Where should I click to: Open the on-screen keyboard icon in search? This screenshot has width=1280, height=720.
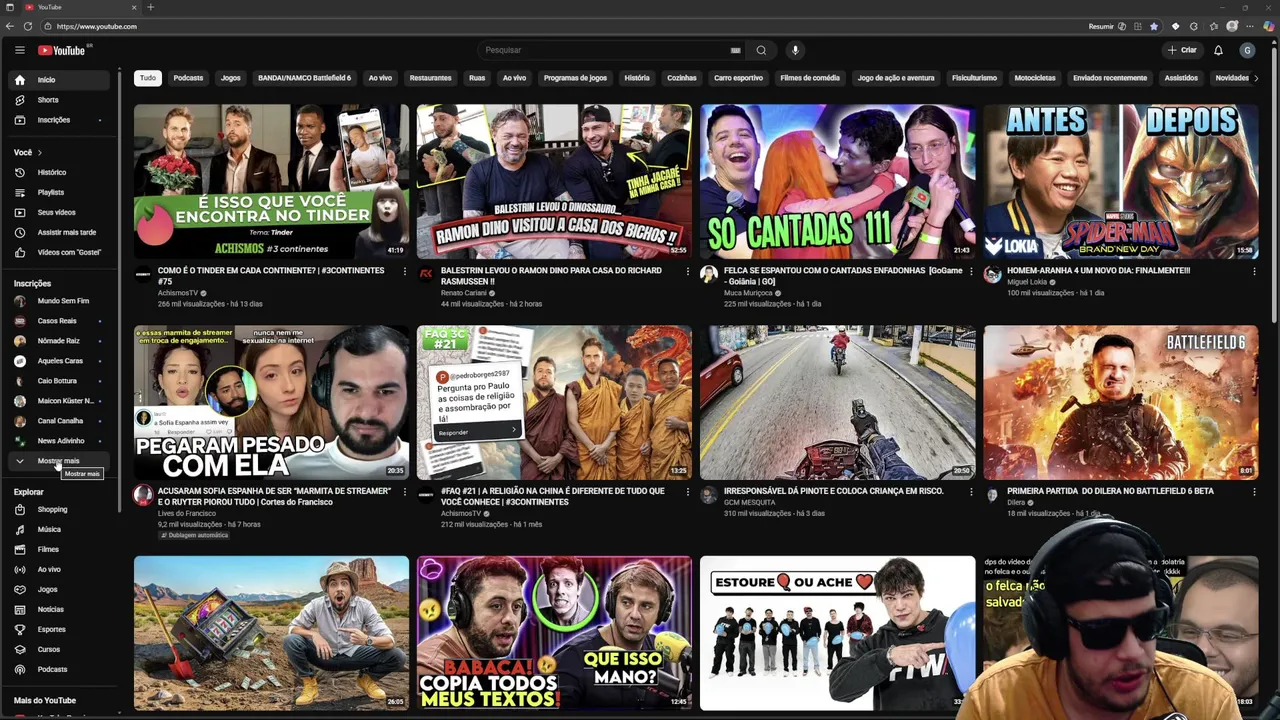point(735,50)
